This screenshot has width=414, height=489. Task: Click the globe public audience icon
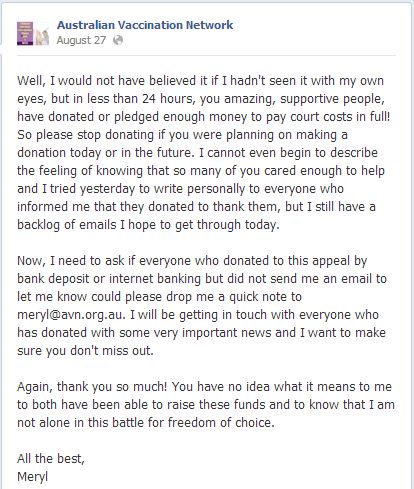point(118,40)
